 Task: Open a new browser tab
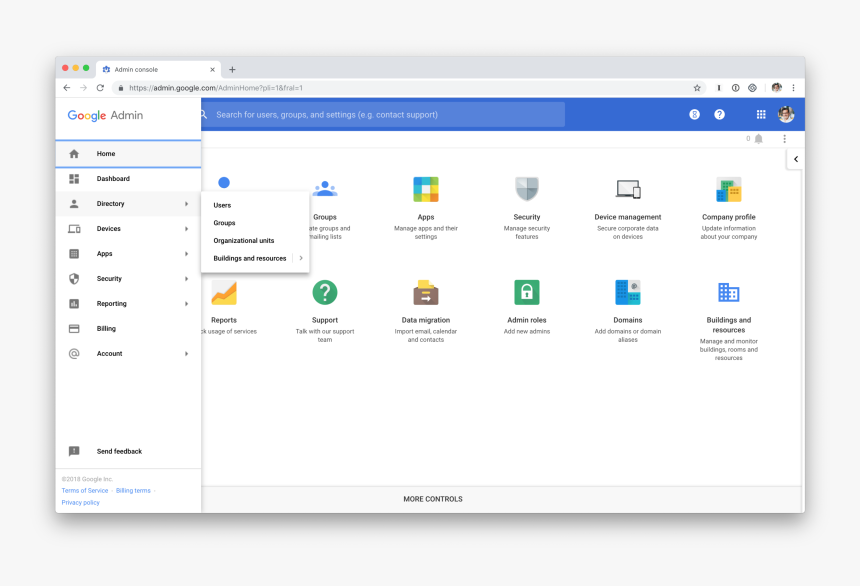(x=232, y=70)
